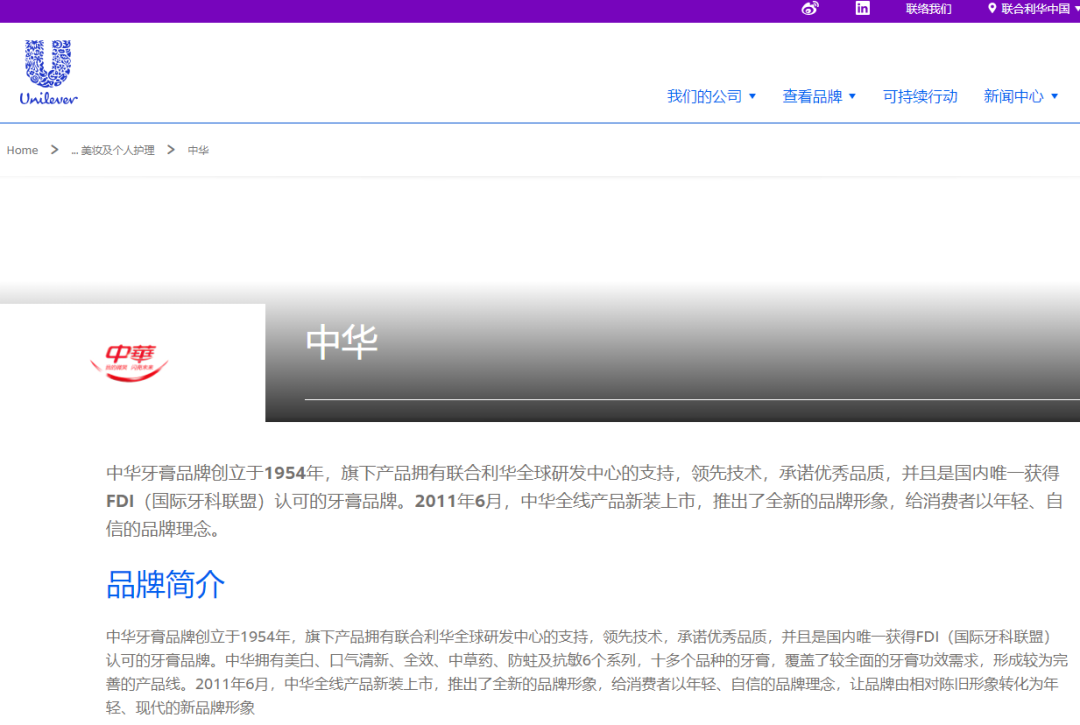
Task: Click the Unilever logo
Action: click(x=46, y=70)
